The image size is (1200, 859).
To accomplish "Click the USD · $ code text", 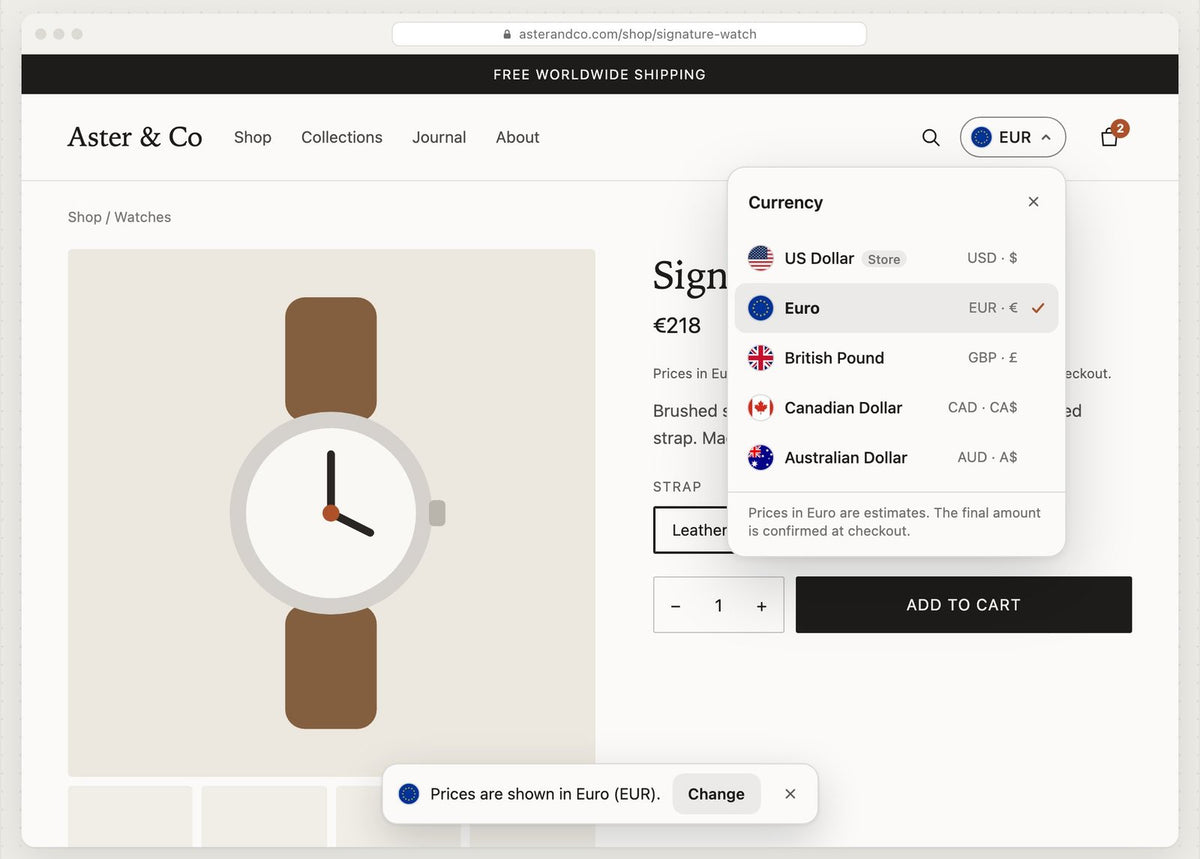I will (992, 258).
